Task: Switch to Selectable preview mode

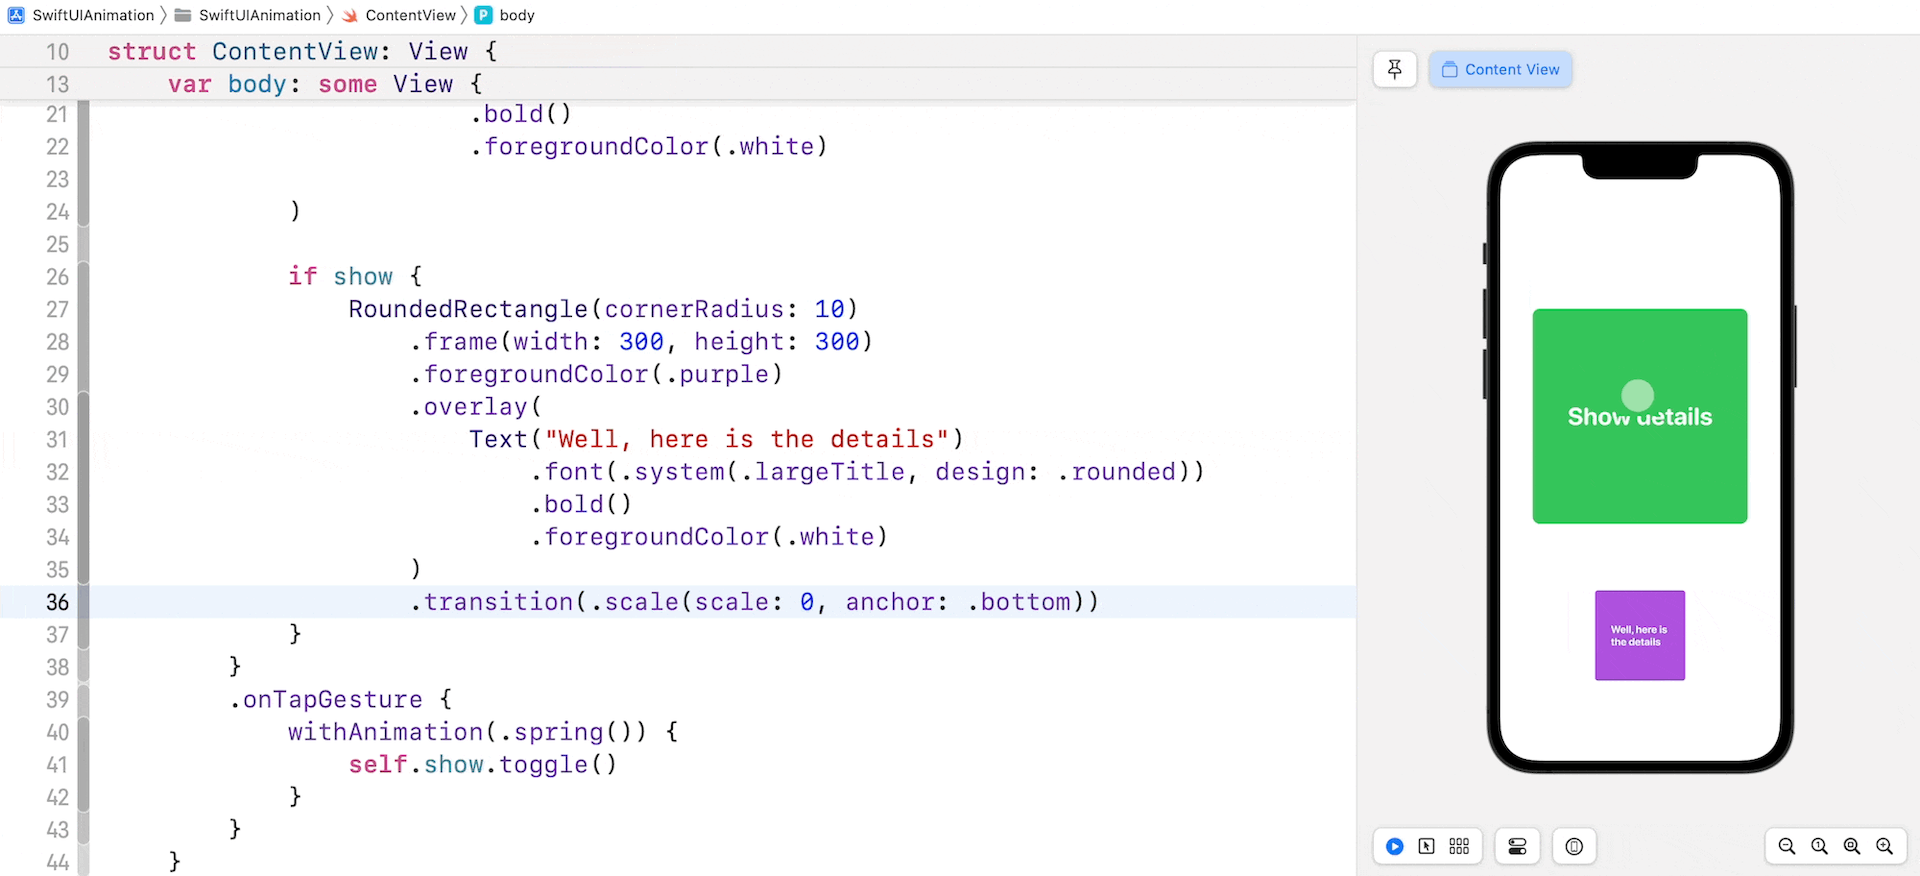Action: (x=1427, y=847)
